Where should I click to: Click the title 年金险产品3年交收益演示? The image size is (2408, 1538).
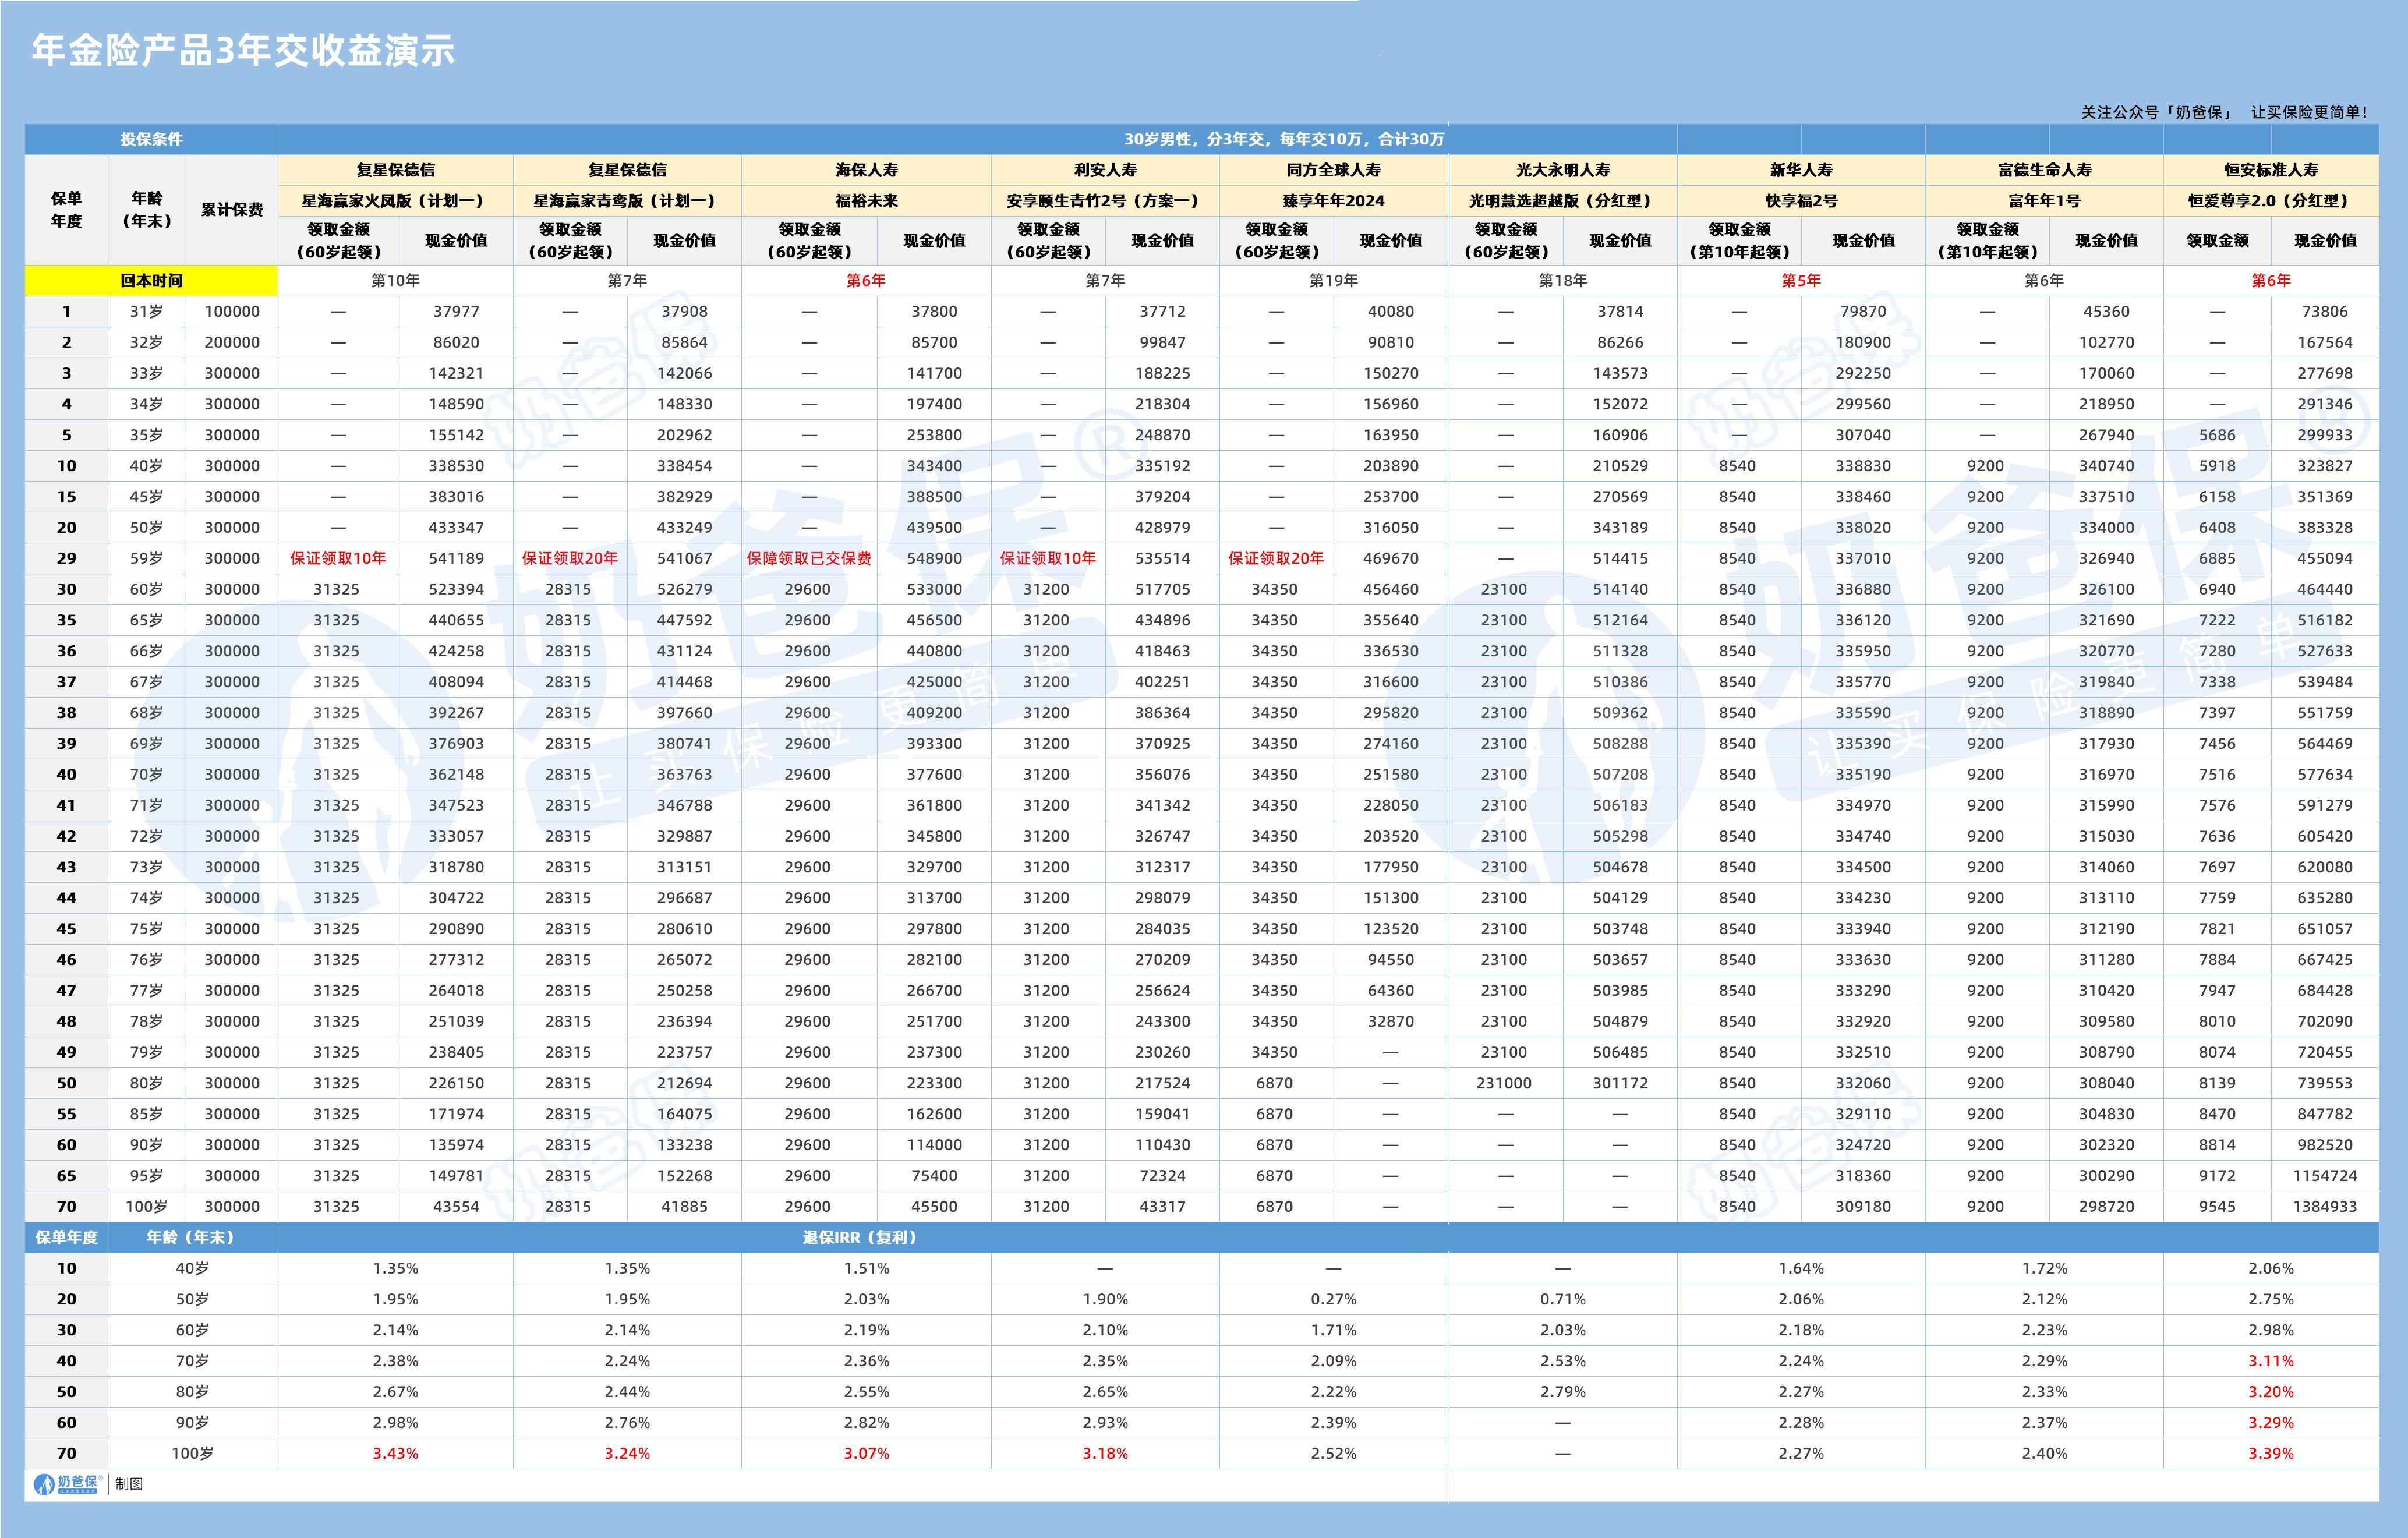(243, 50)
